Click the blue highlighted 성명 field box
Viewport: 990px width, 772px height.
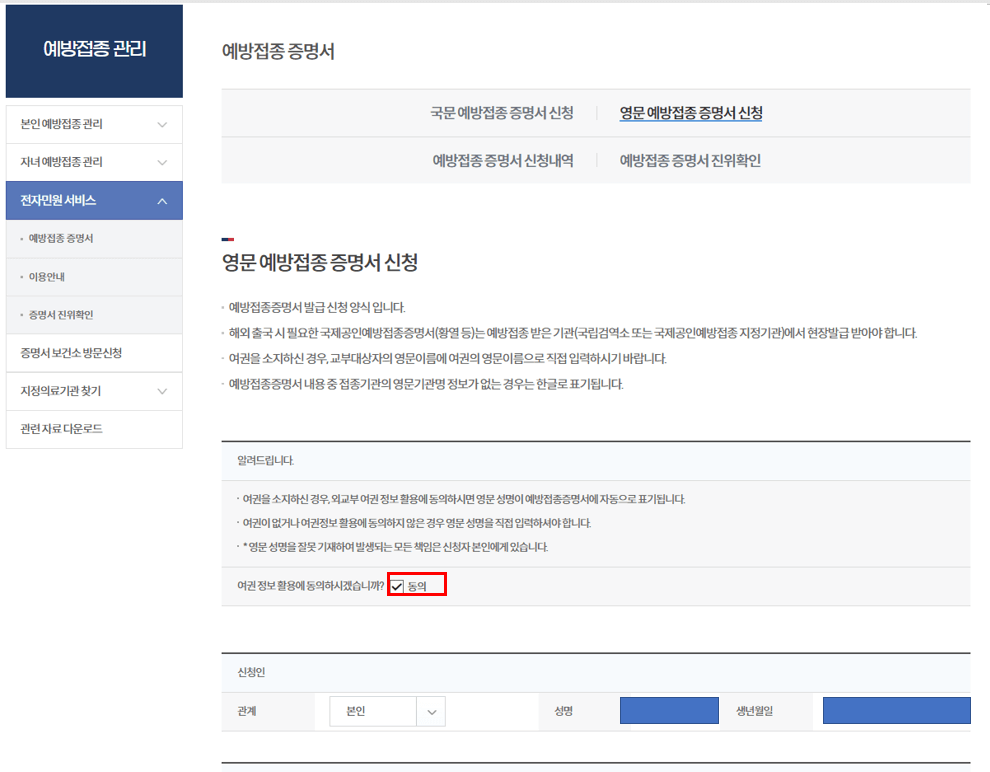coord(669,711)
